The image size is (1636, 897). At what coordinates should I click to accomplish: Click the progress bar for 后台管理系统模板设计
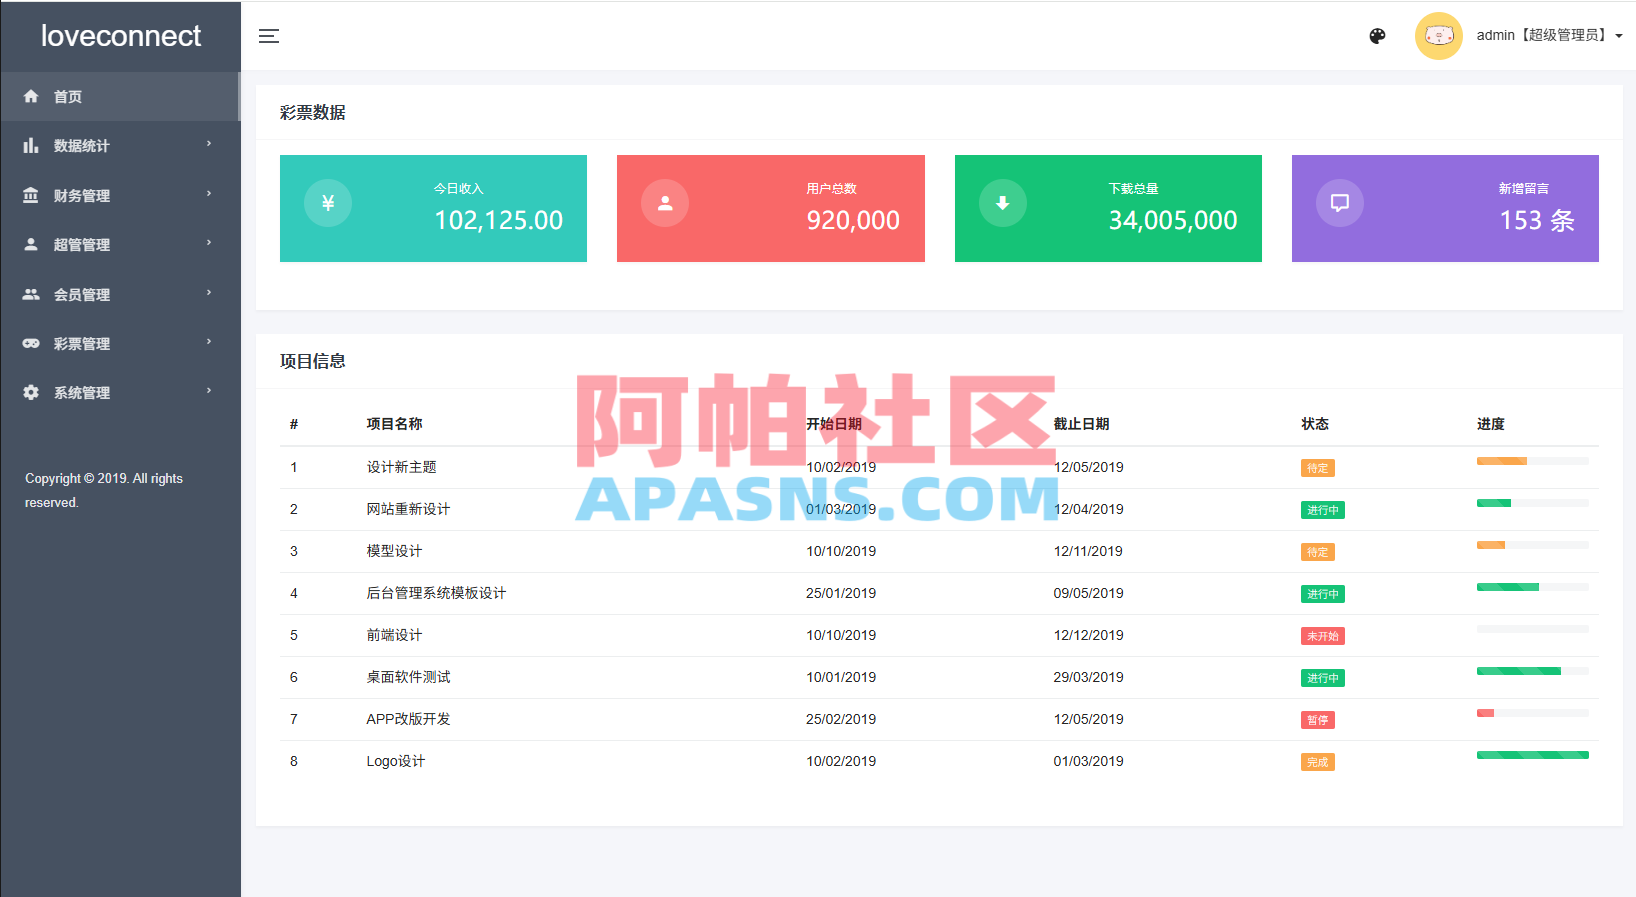(1533, 587)
